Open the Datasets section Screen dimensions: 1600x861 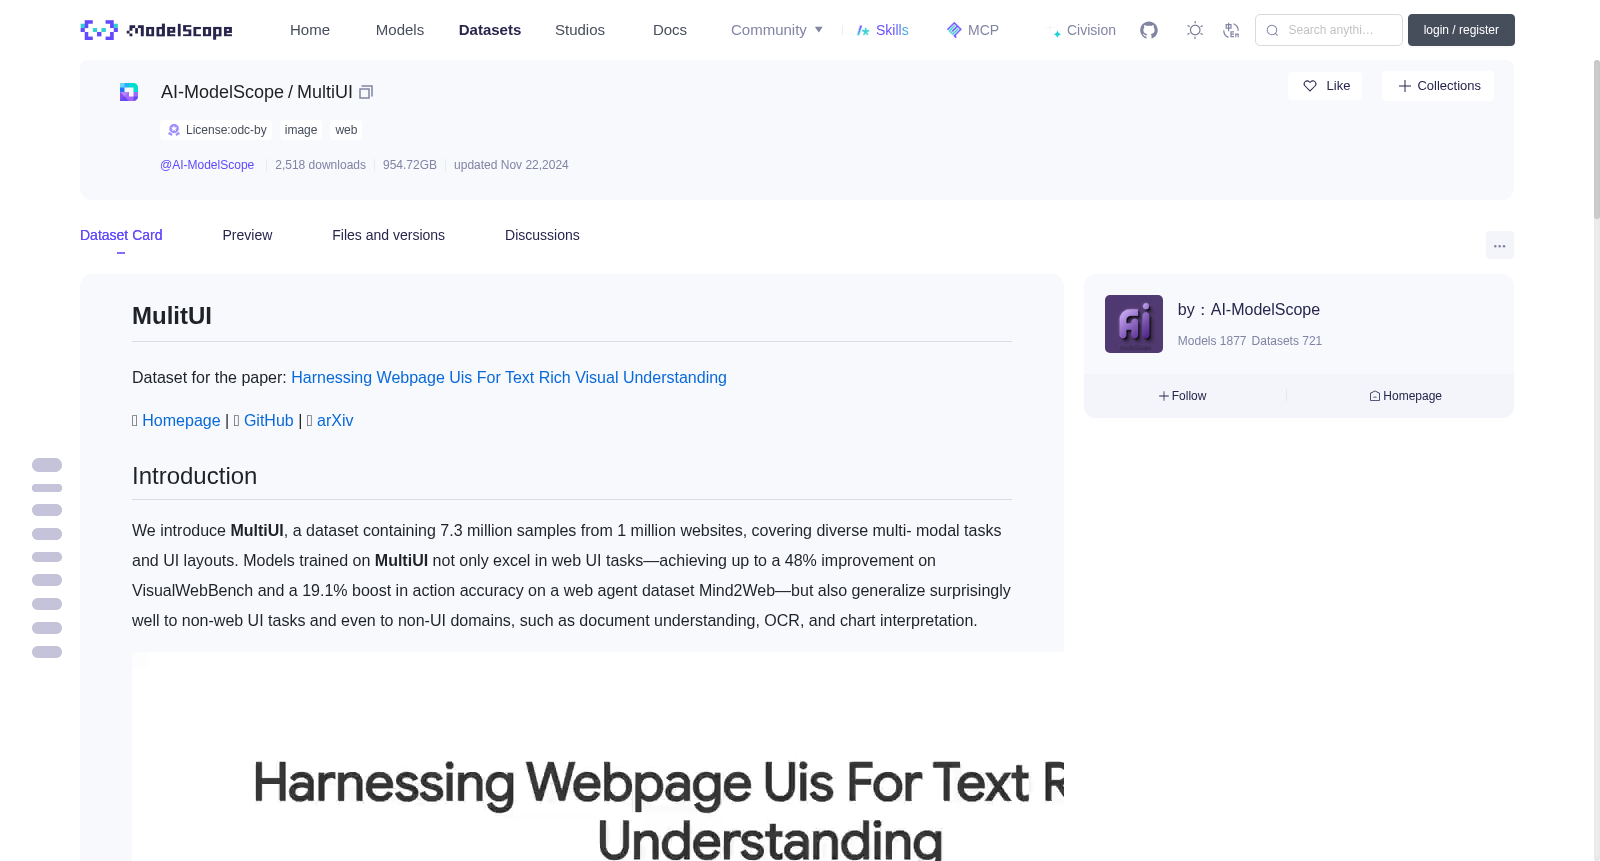(x=490, y=30)
